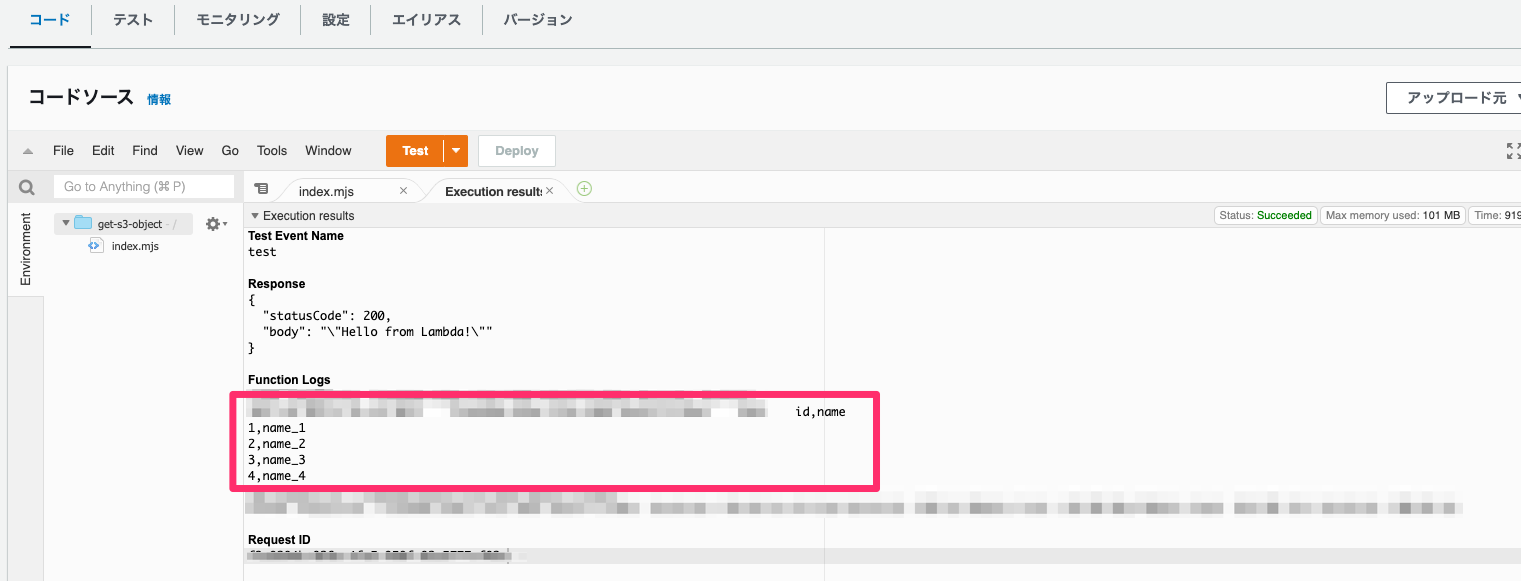Switch to the コード tab
Image resolution: width=1521 pixels, height=581 pixels.
pyautogui.click(x=50, y=19)
